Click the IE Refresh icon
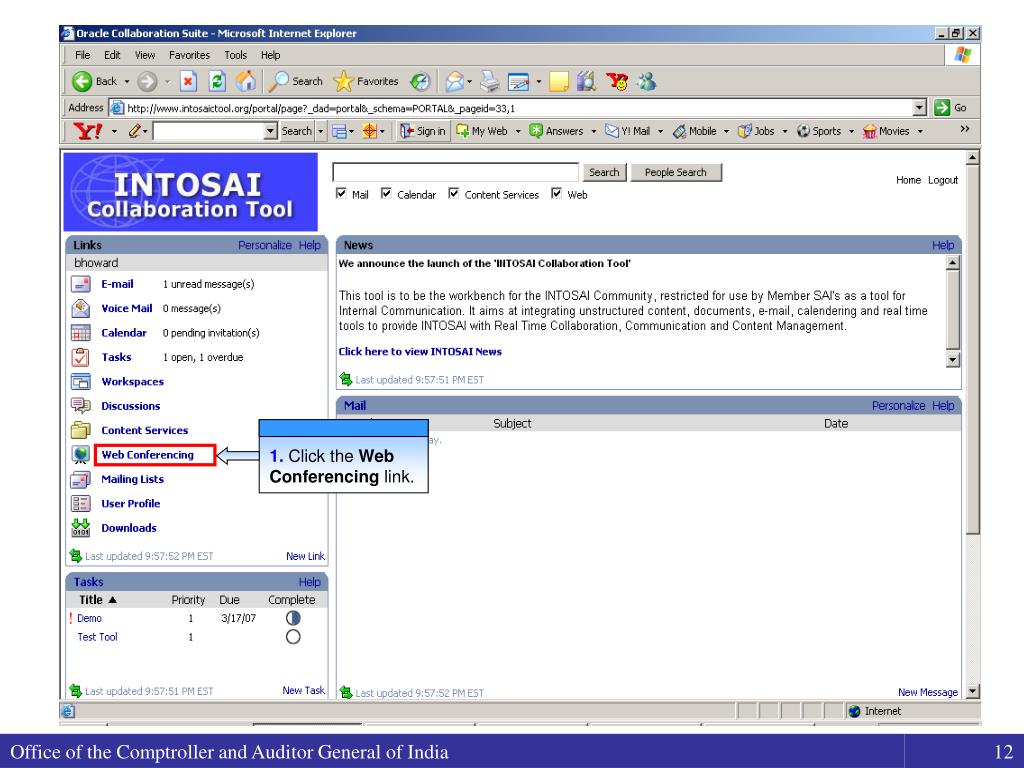 217,82
